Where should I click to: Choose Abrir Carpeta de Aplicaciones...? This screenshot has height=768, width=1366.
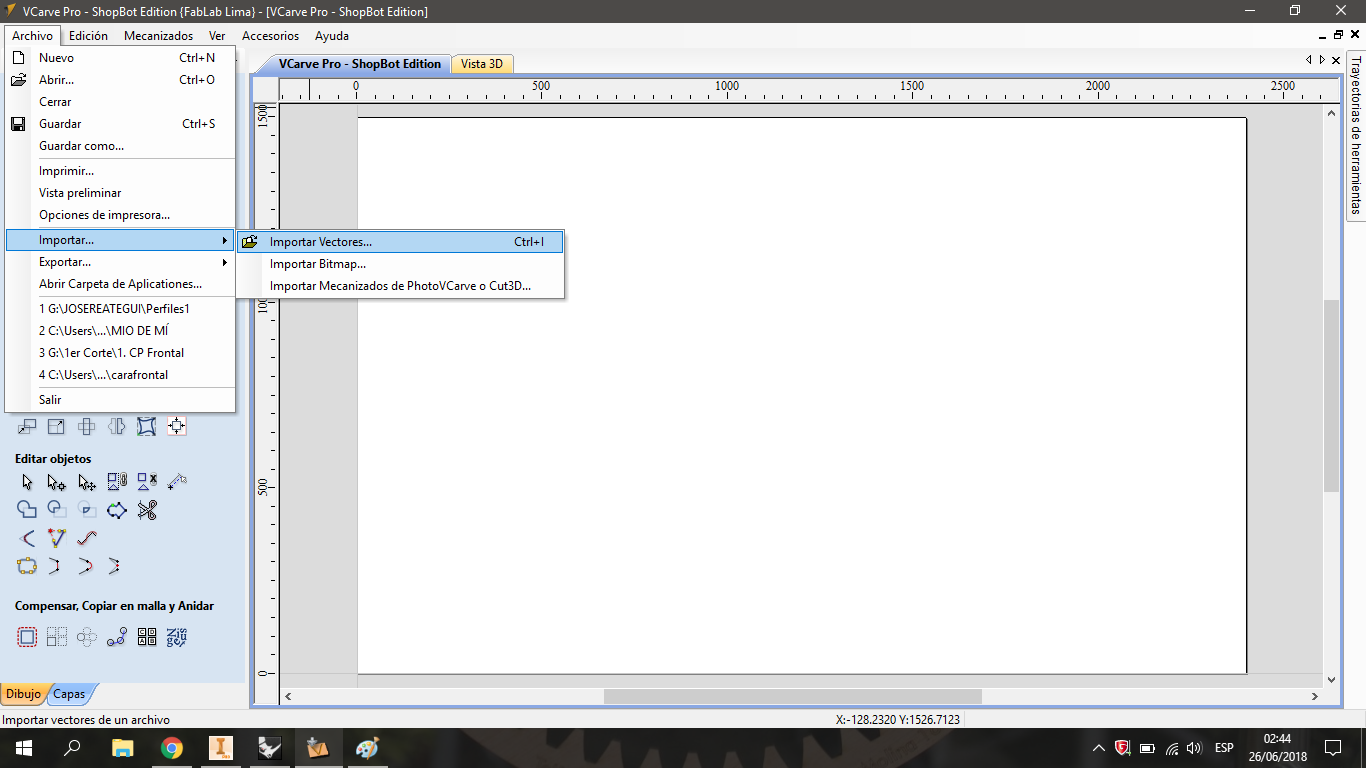[120, 284]
